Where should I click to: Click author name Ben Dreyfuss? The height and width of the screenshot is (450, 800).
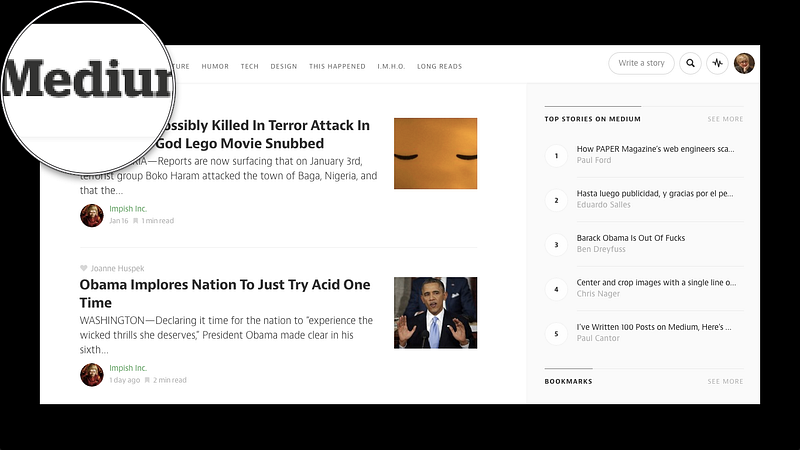[x=601, y=249]
